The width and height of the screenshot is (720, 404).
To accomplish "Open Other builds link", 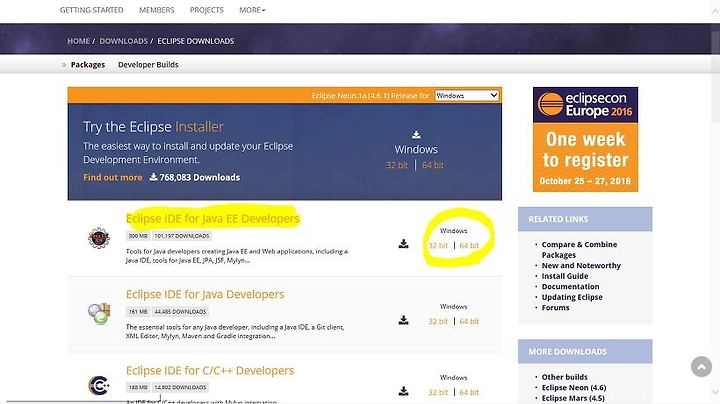I will pos(564,377).
